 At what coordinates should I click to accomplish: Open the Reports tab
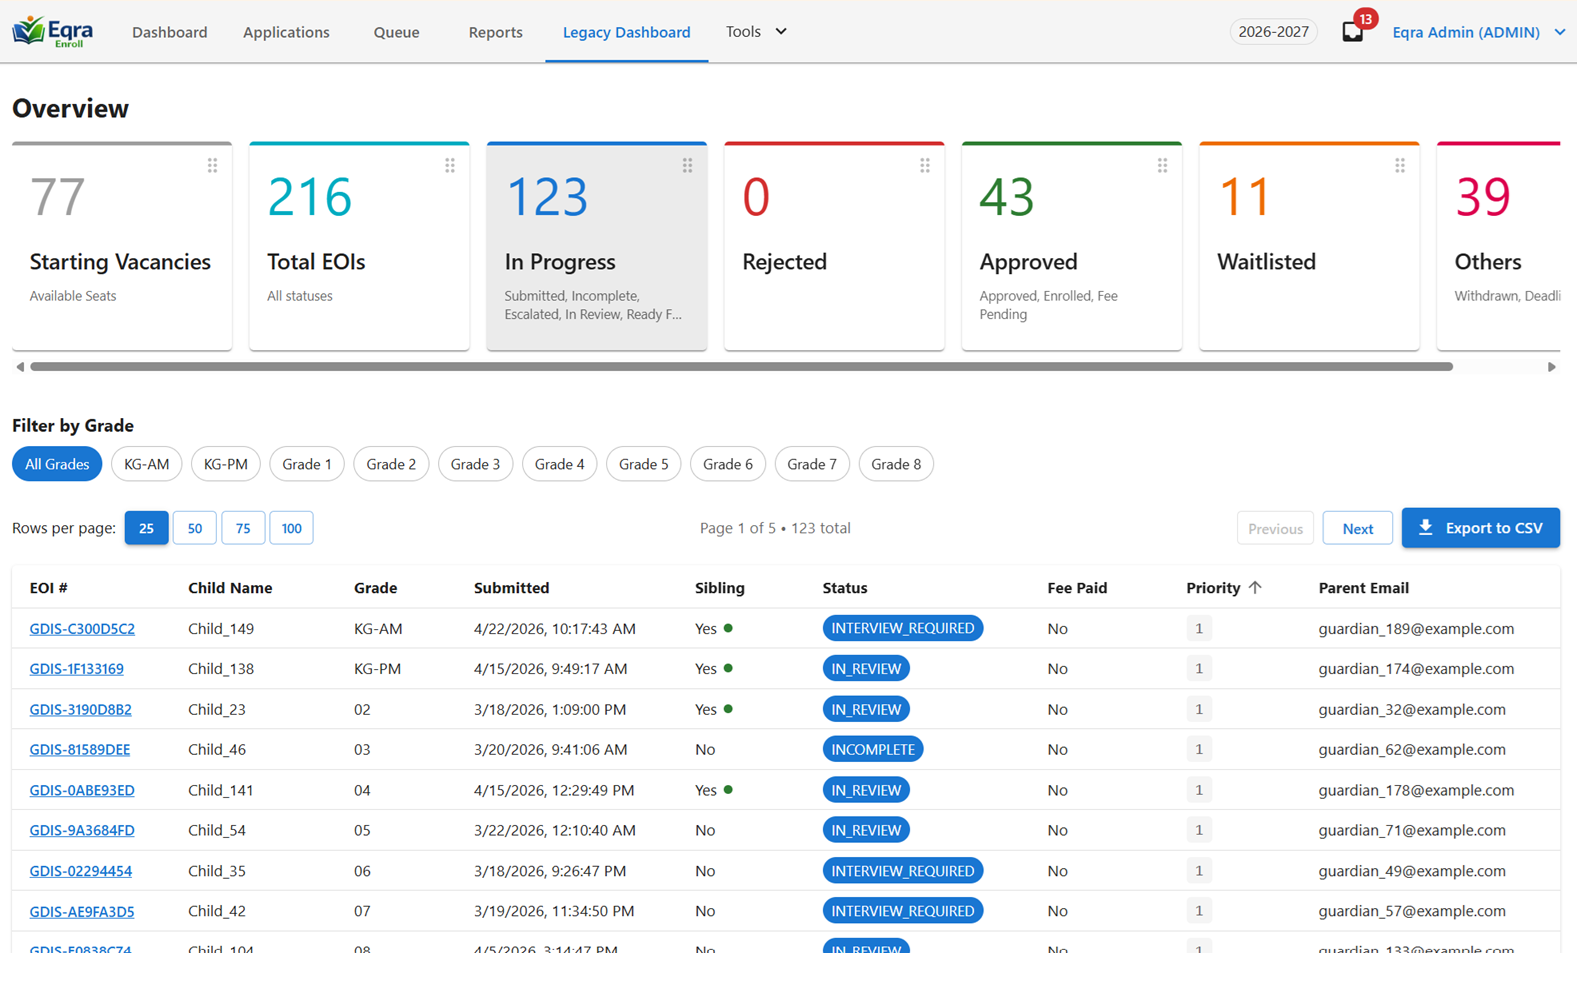pyautogui.click(x=496, y=32)
